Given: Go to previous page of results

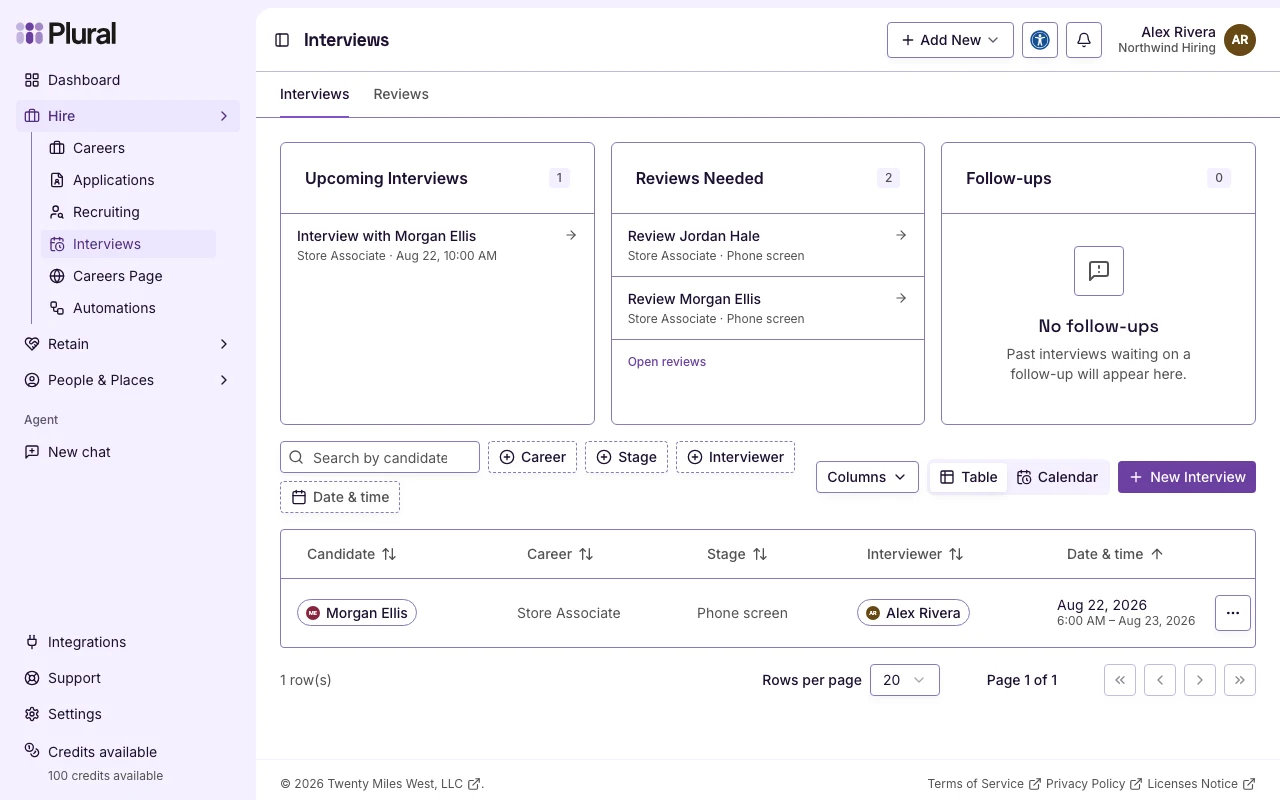Looking at the screenshot, I should click(x=1160, y=680).
